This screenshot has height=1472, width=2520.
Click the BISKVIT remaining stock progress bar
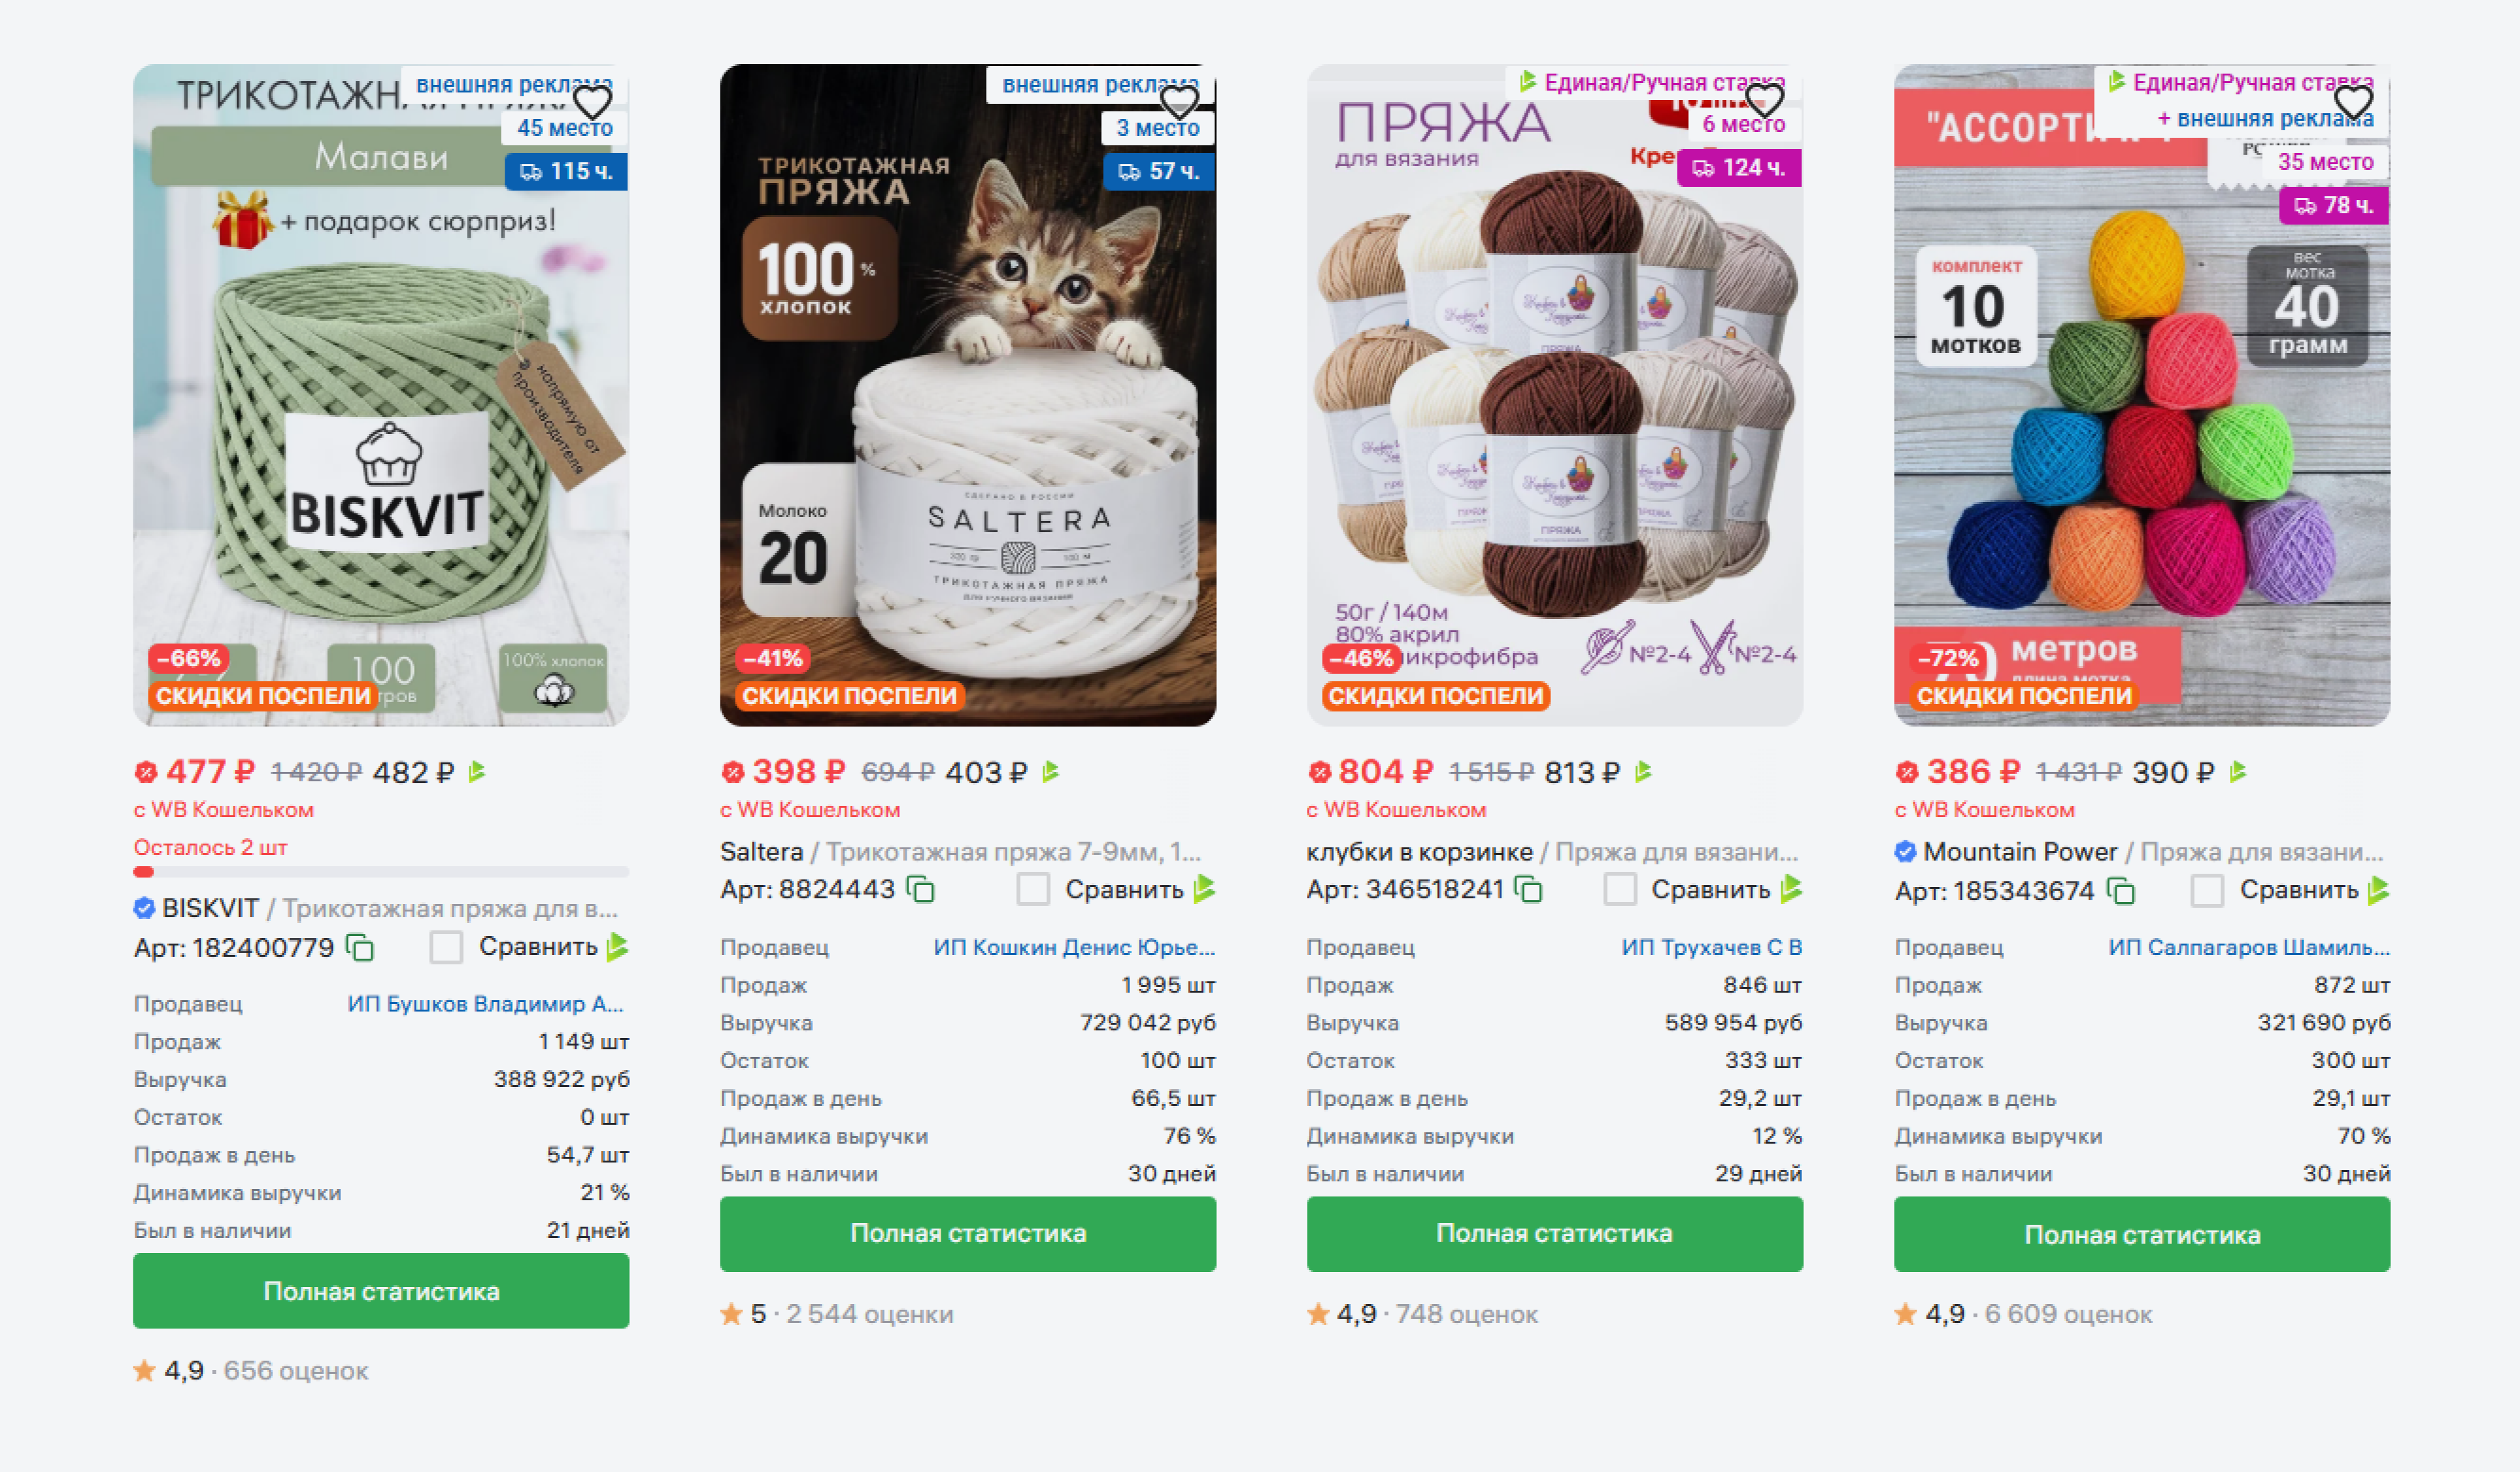381,872
